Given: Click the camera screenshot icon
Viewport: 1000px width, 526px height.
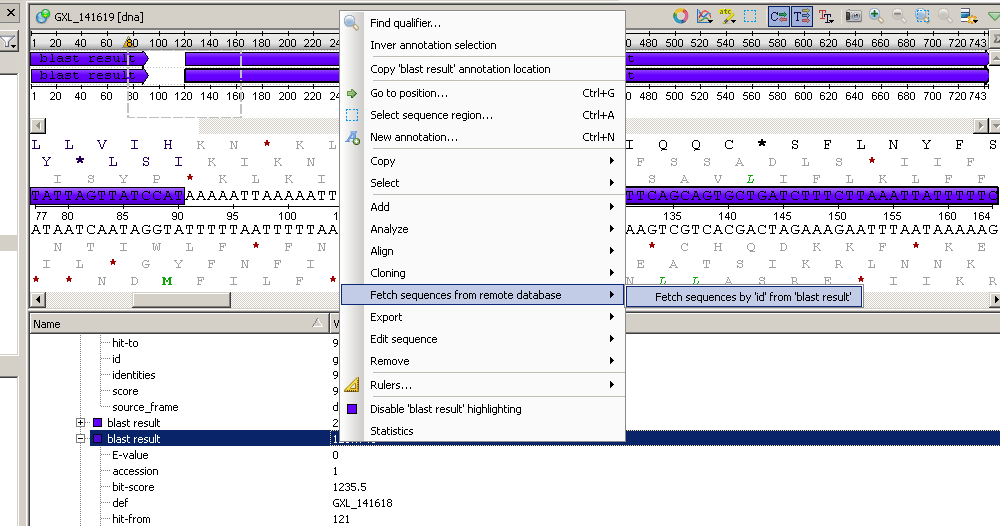Looking at the screenshot, I should coord(853,16).
